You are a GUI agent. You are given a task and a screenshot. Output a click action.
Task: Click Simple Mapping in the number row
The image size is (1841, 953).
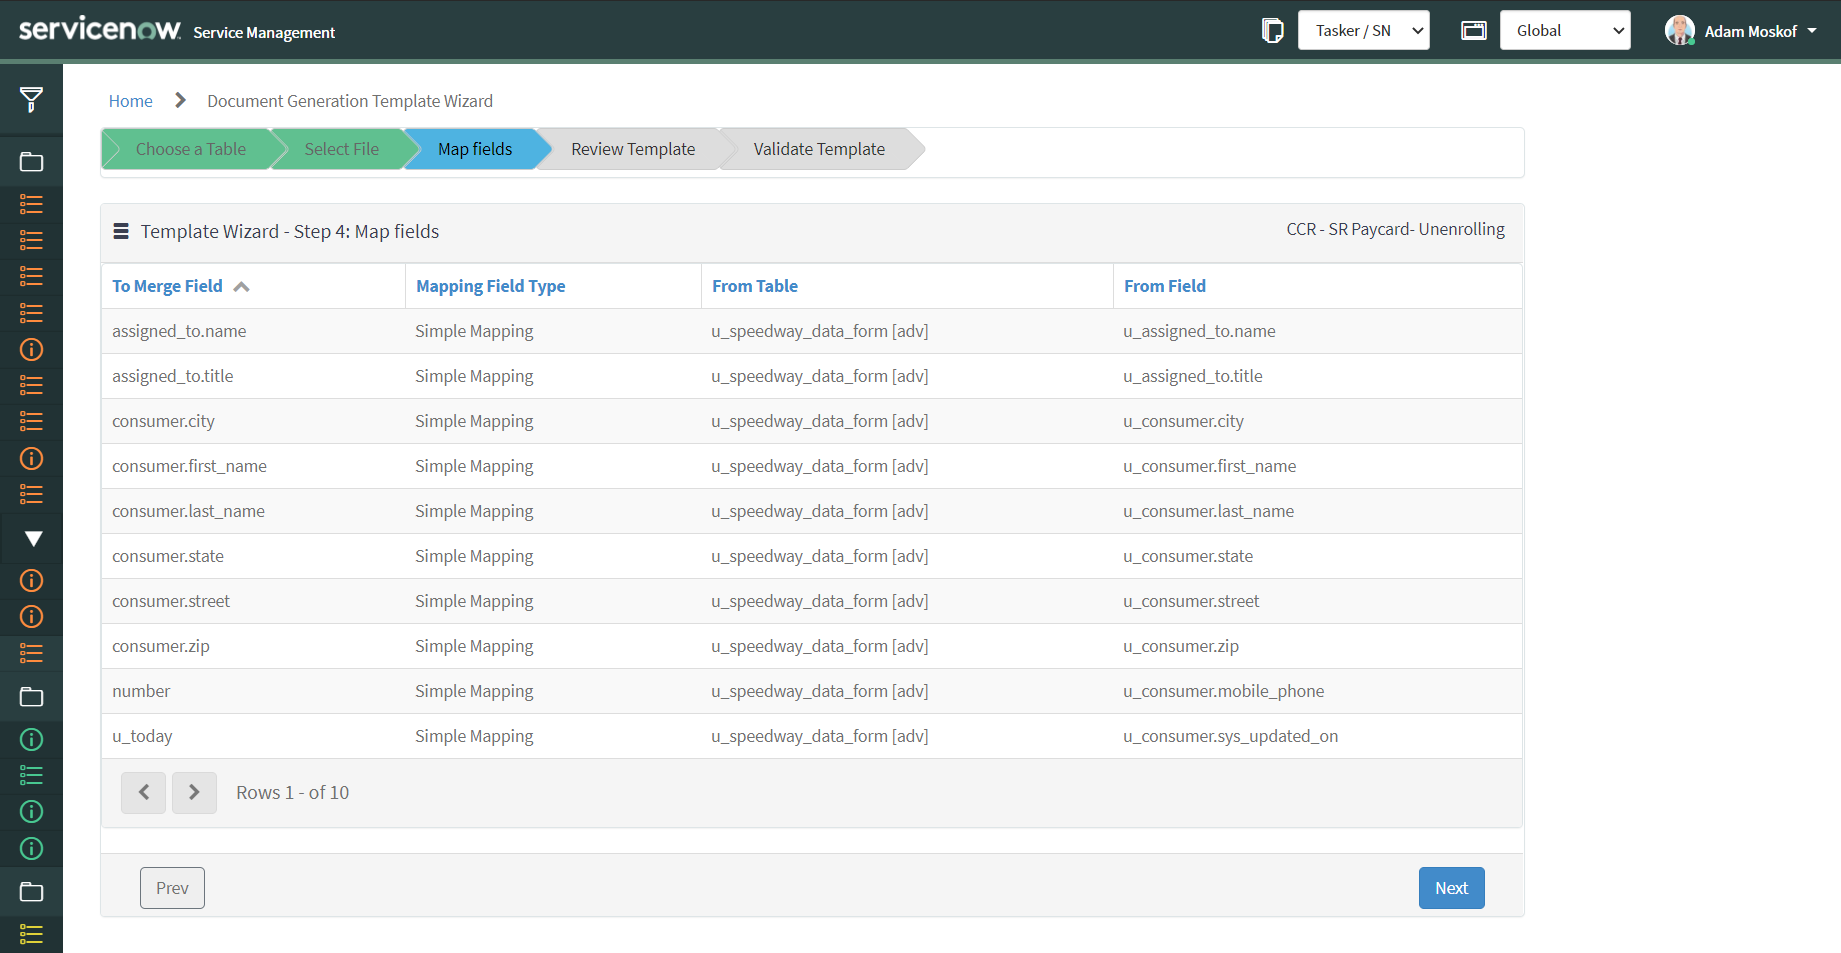(474, 691)
